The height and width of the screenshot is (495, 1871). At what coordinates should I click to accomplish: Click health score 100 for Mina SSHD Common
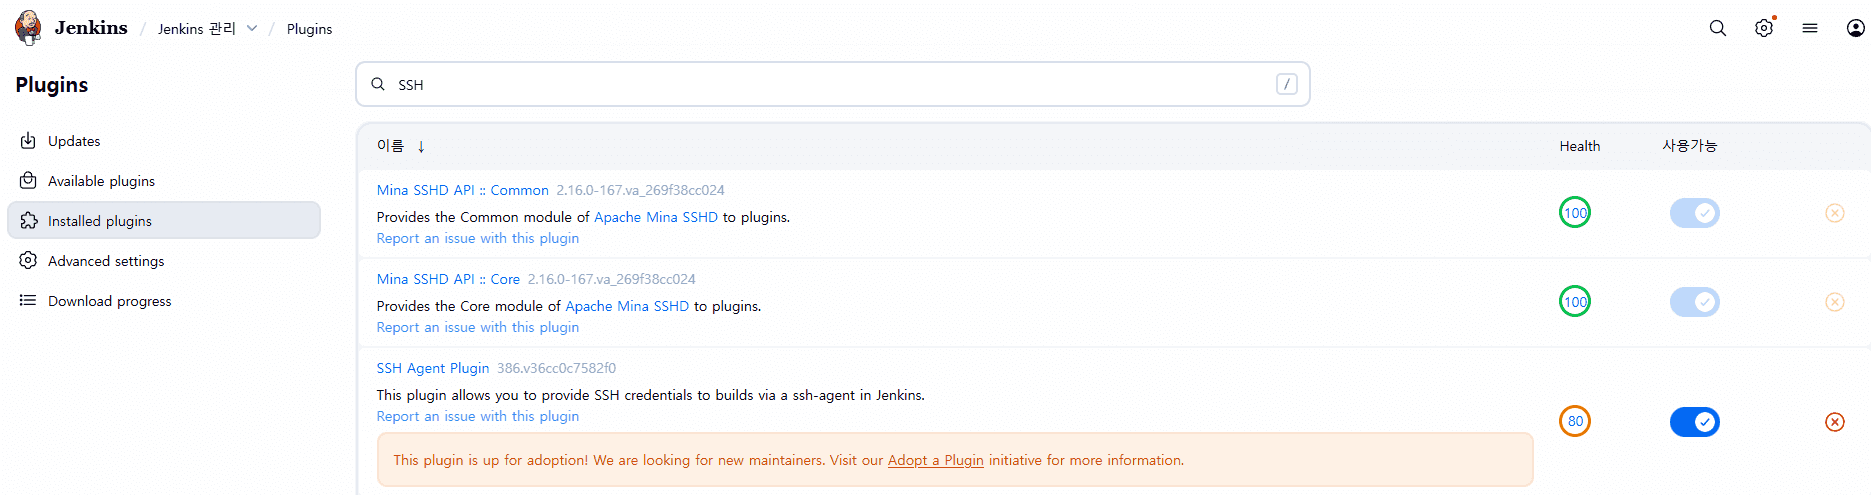click(1575, 213)
